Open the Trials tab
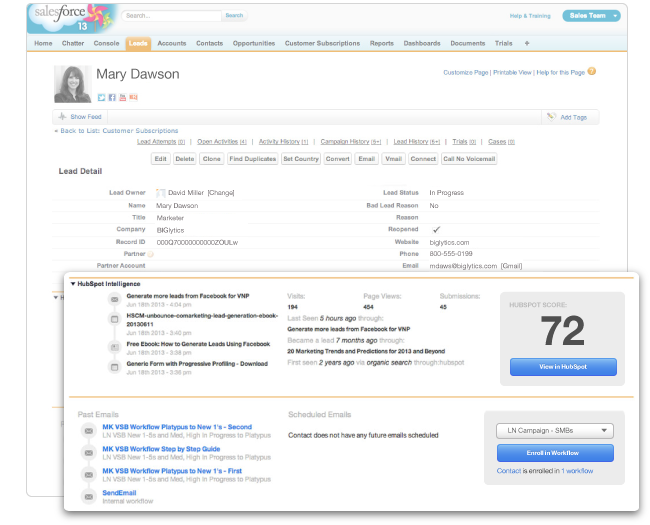650x525 pixels. 504,43
